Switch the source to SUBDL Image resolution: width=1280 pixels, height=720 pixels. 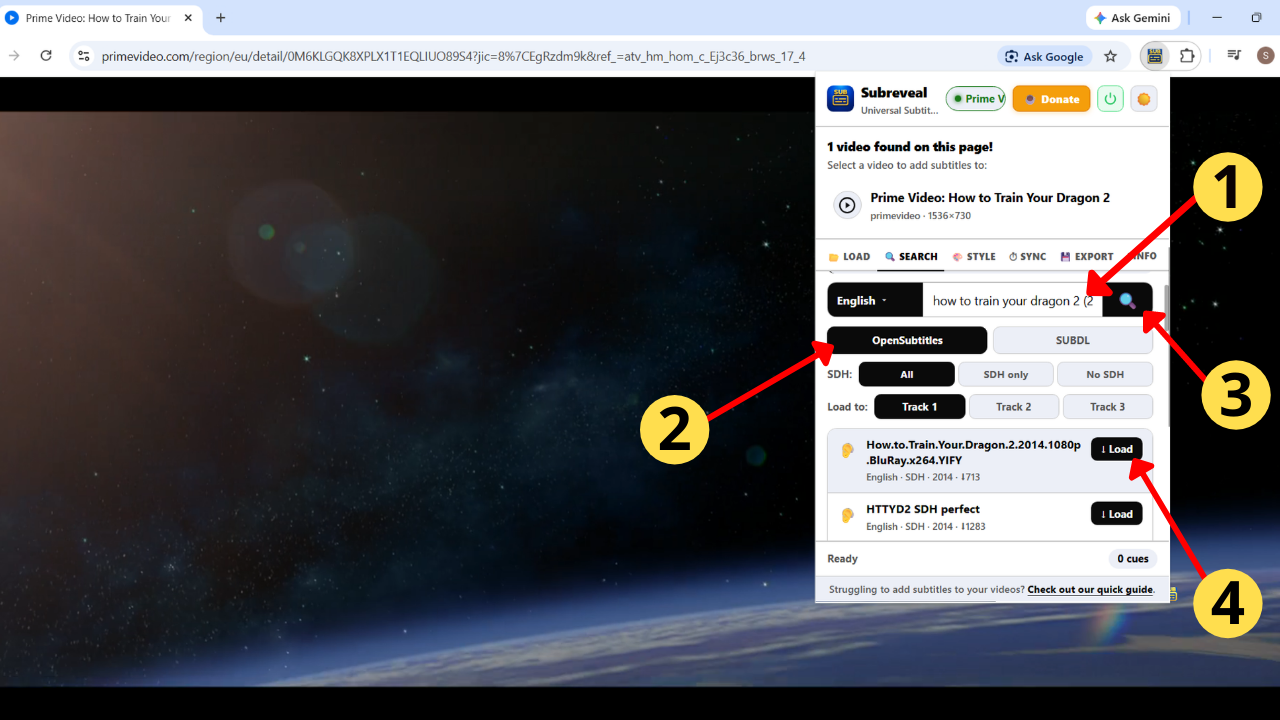pyautogui.click(x=1073, y=340)
